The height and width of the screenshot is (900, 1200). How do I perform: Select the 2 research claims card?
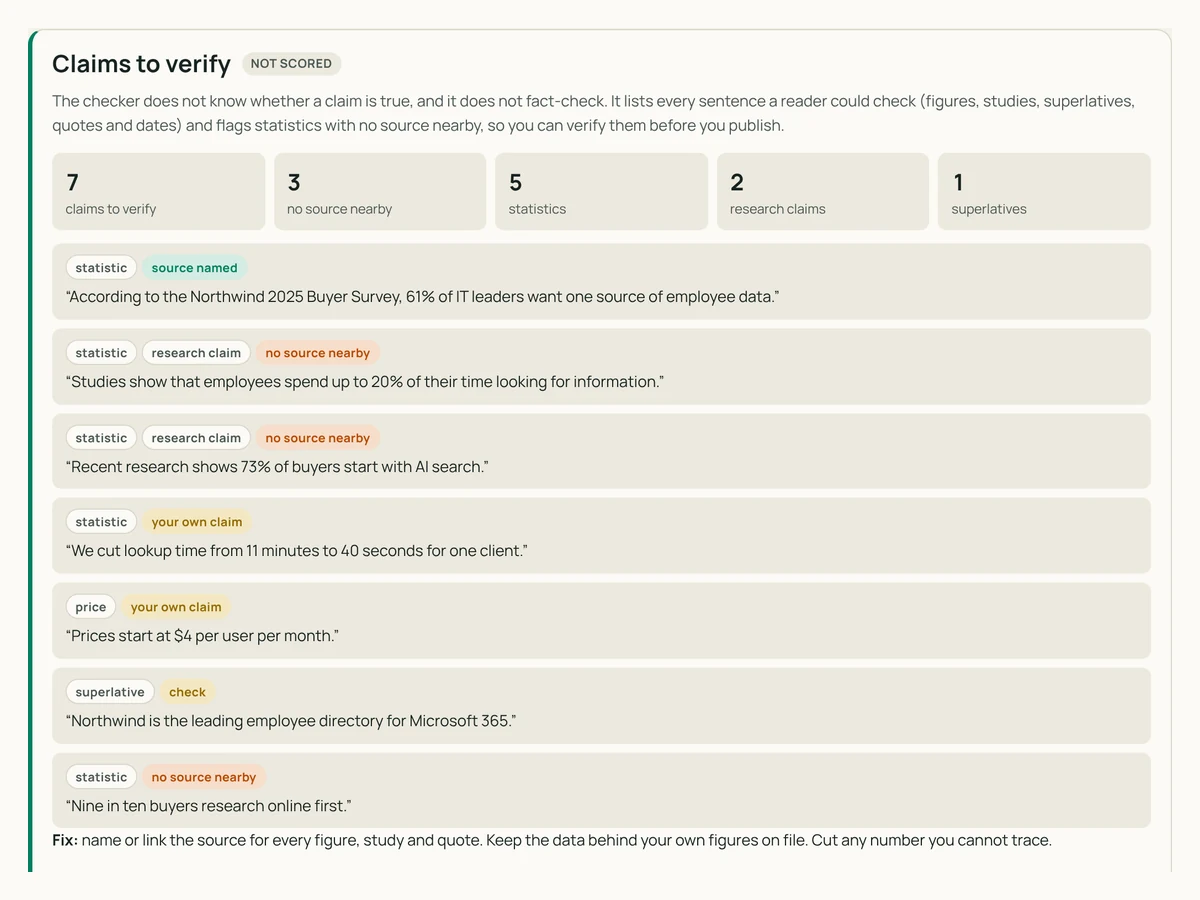(x=823, y=192)
